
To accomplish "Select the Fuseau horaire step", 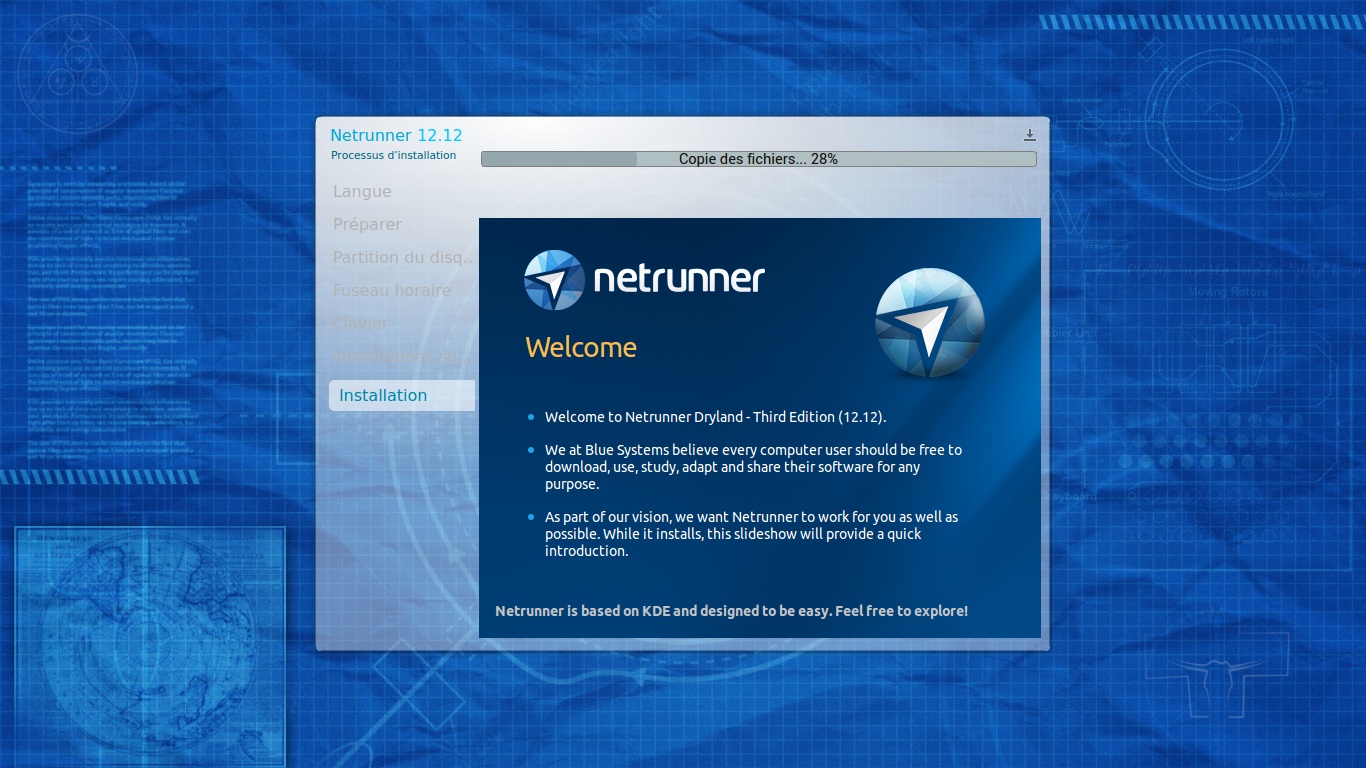I will coord(392,290).
